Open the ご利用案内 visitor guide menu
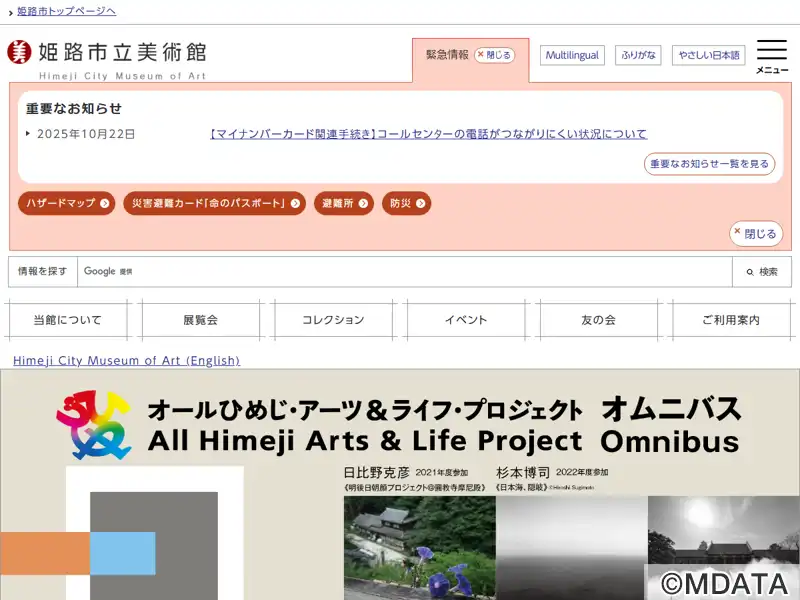The height and width of the screenshot is (600, 800). pyautogui.click(x=730, y=320)
